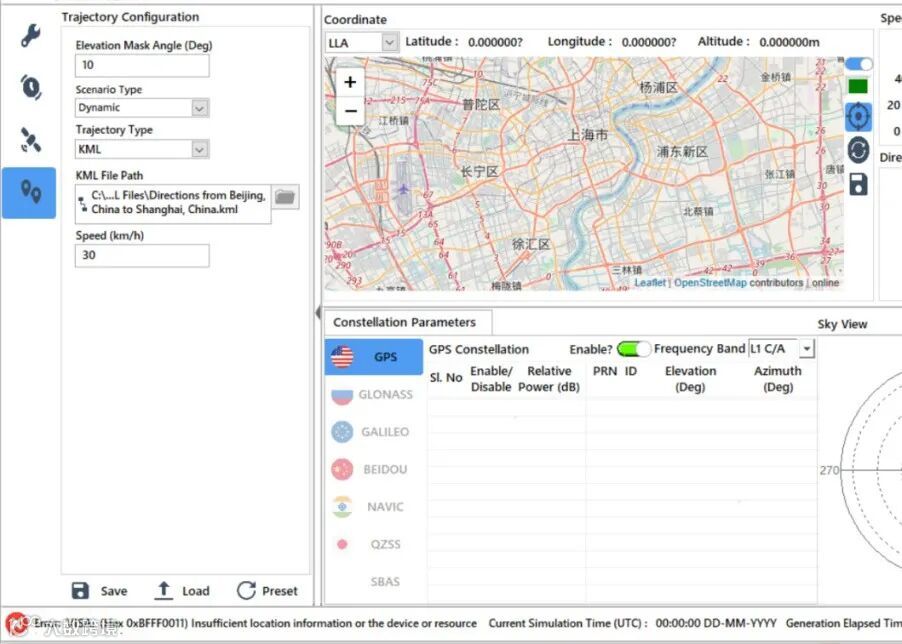Select the BEIDOU constellation tab
The image size is (902, 644).
tap(374, 469)
